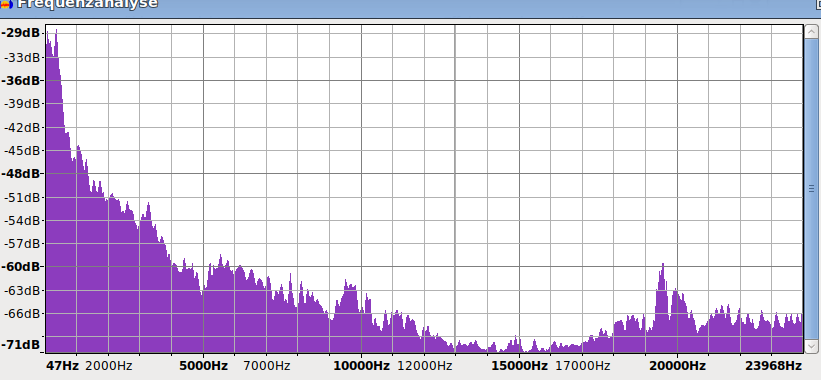Click the -48dB axis label
The height and width of the screenshot is (380, 821).
[20, 174]
